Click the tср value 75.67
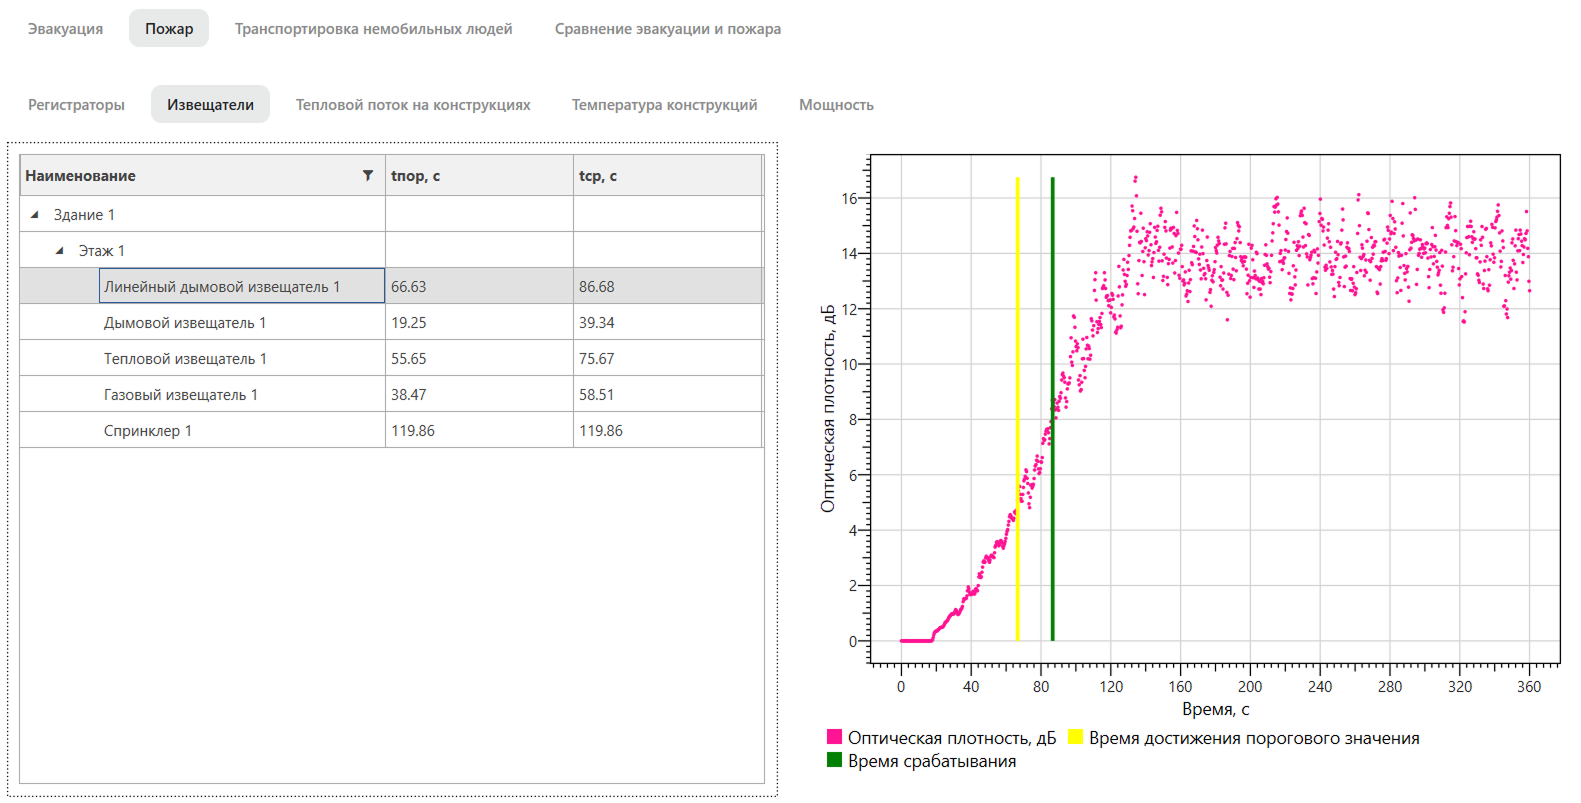 pyautogui.click(x=597, y=359)
